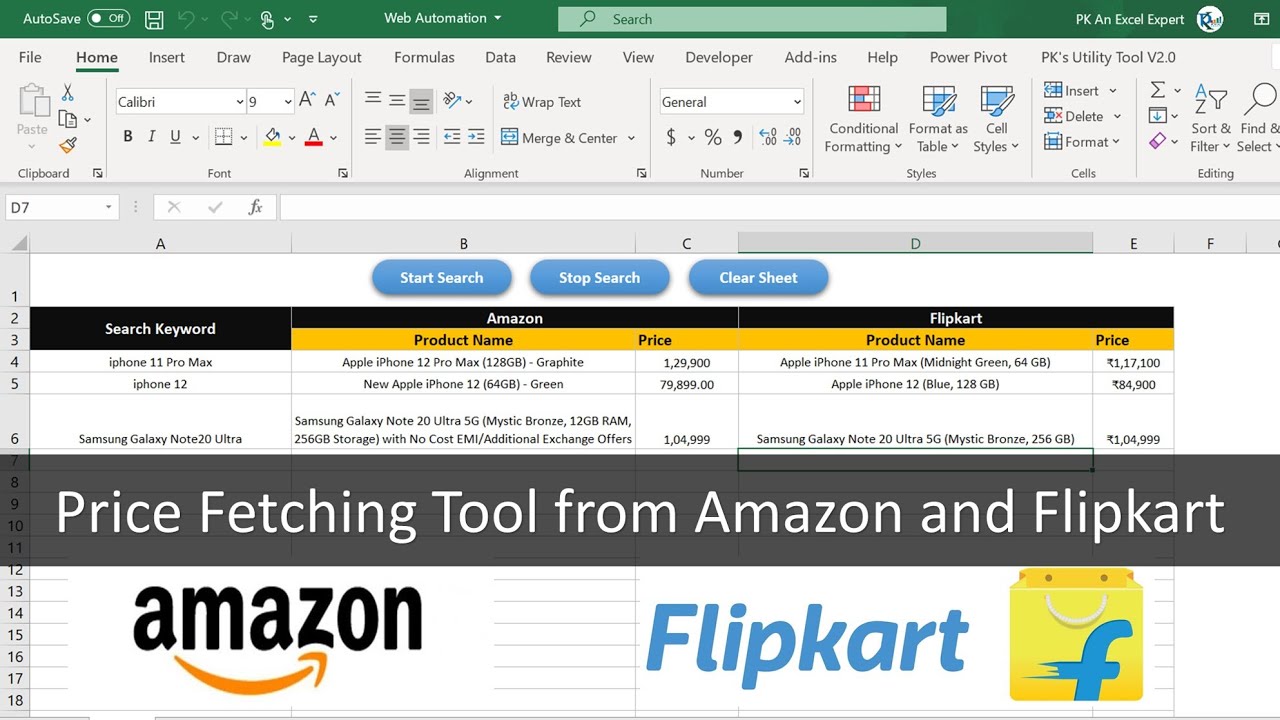This screenshot has width=1280, height=720.
Task: Toggle AutoSave switch
Action: point(108,18)
